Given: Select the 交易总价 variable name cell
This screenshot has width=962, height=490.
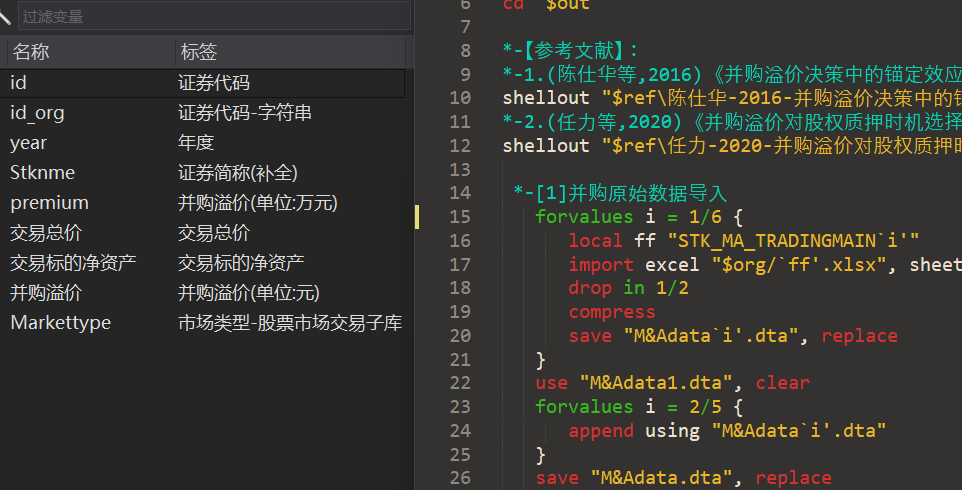Looking at the screenshot, I should 46,233.
